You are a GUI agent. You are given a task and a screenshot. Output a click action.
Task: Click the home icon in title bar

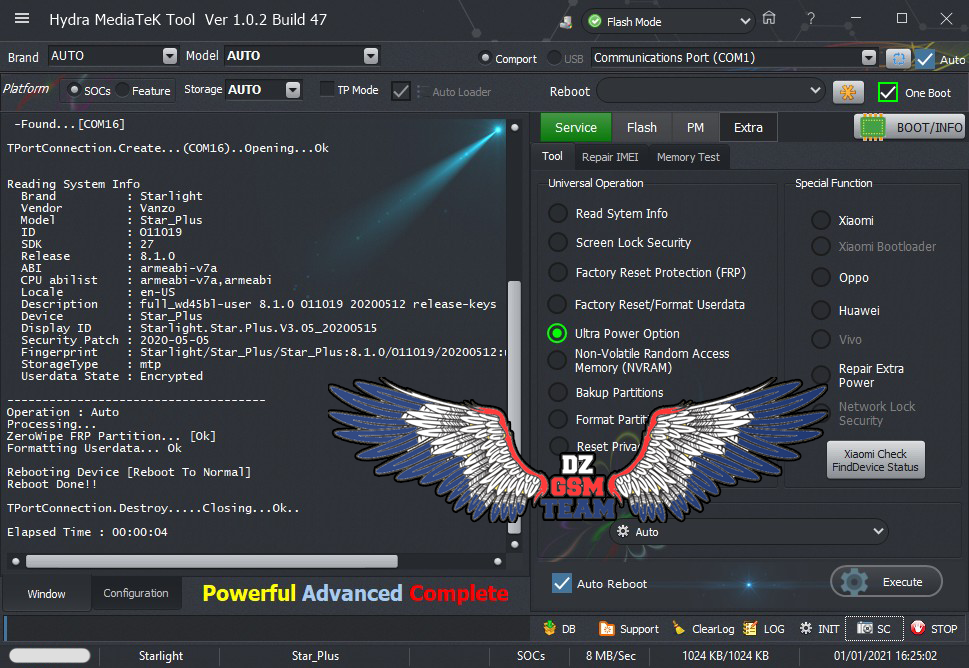pyautogui.click(x=769, y=19)
